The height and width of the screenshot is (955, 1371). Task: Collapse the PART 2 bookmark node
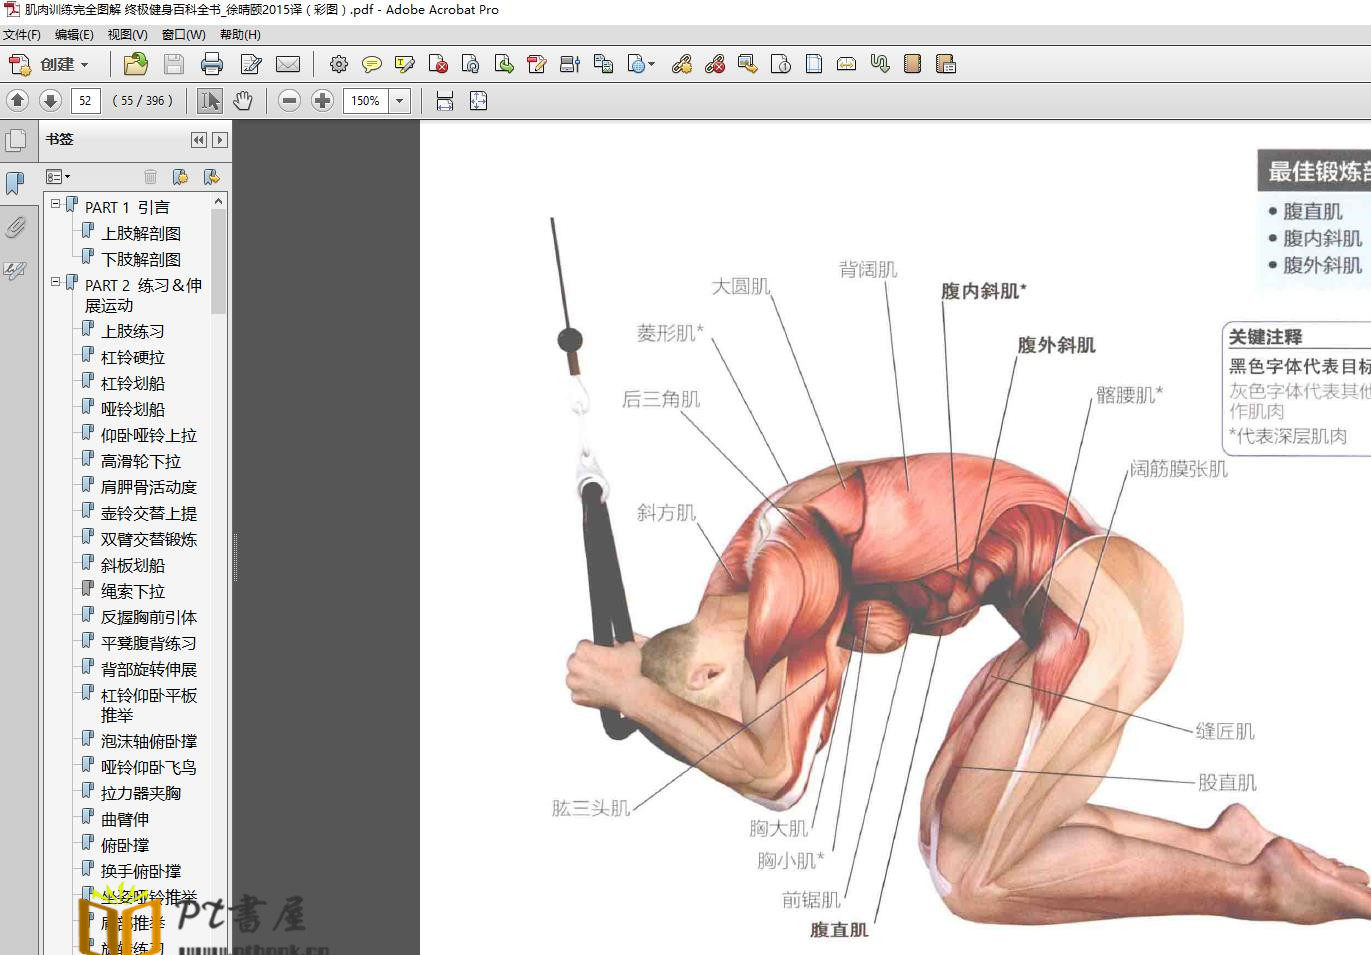pos(56,281)
